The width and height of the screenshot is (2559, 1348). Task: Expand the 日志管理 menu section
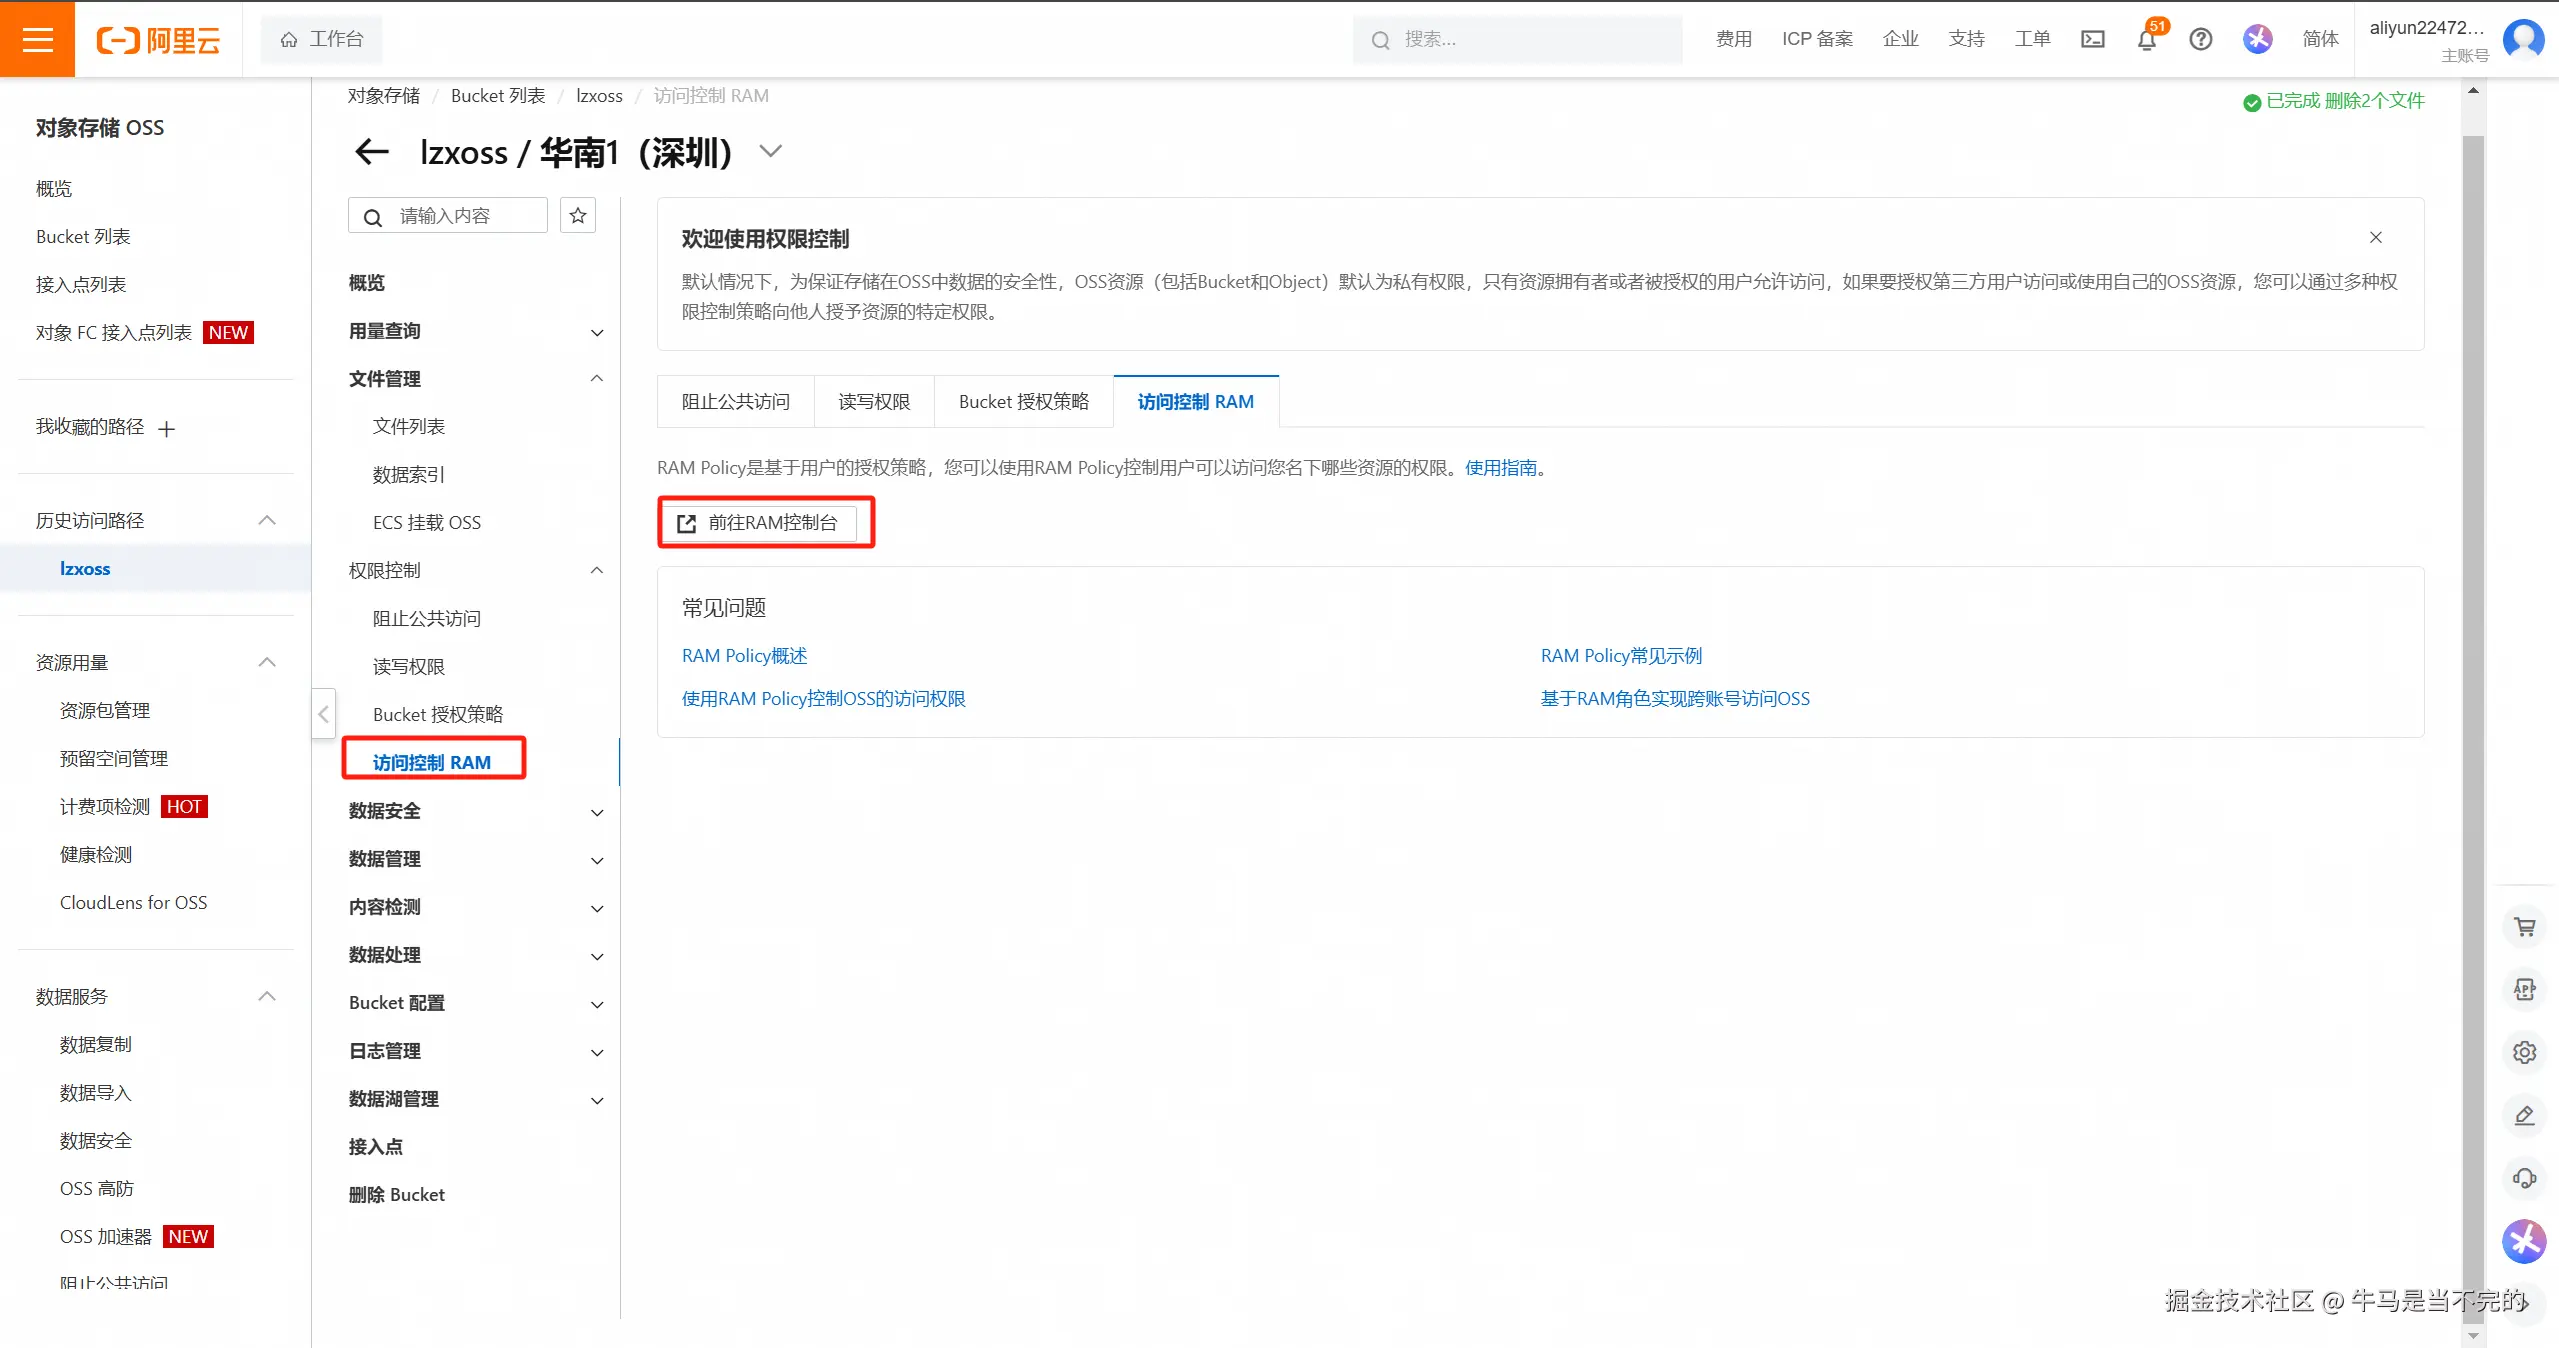pos(597,1053)
